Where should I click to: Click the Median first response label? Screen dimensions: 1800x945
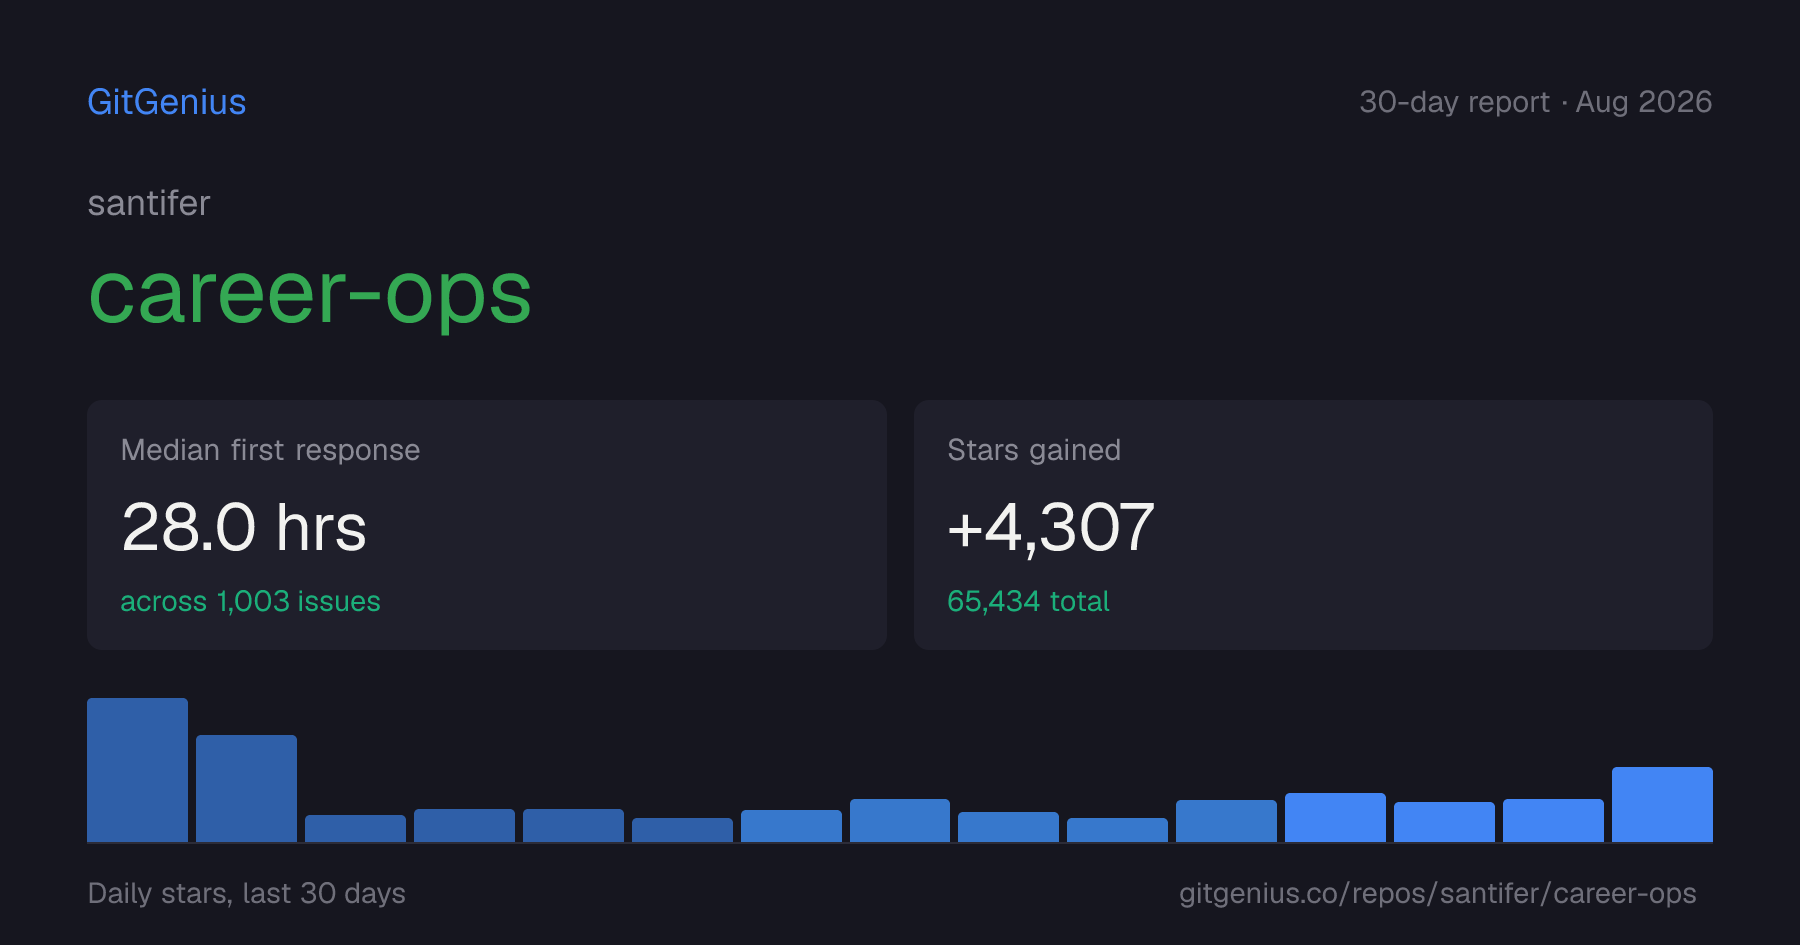270,450
